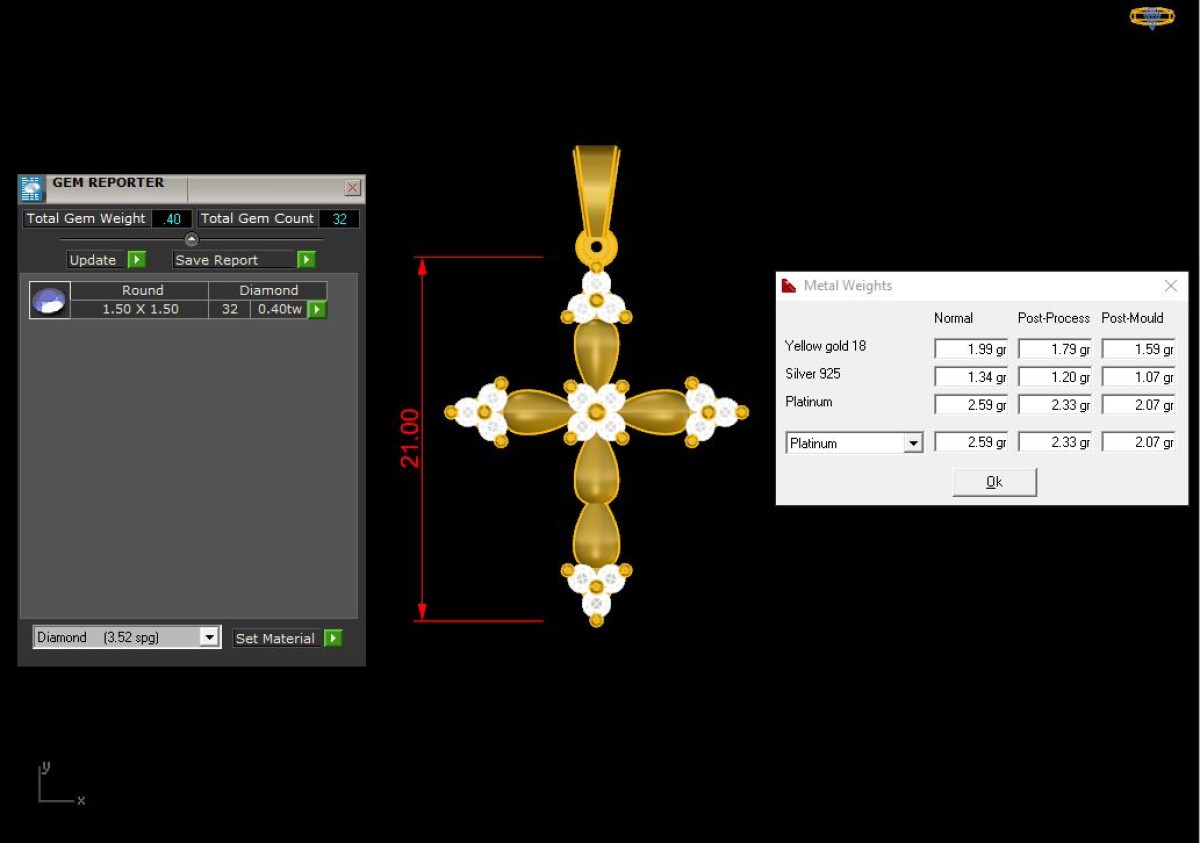Click the green arrow beside Set Material
Viewport: 1200px width, 843px height.
(333, 638)
